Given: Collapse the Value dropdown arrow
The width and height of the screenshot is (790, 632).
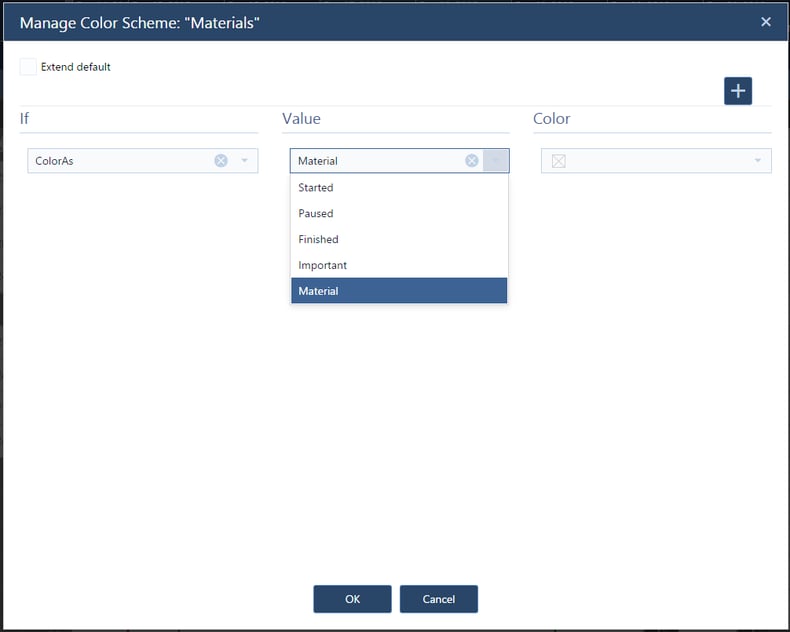Looking at the screenshot, I should click(x=496, y=161).
